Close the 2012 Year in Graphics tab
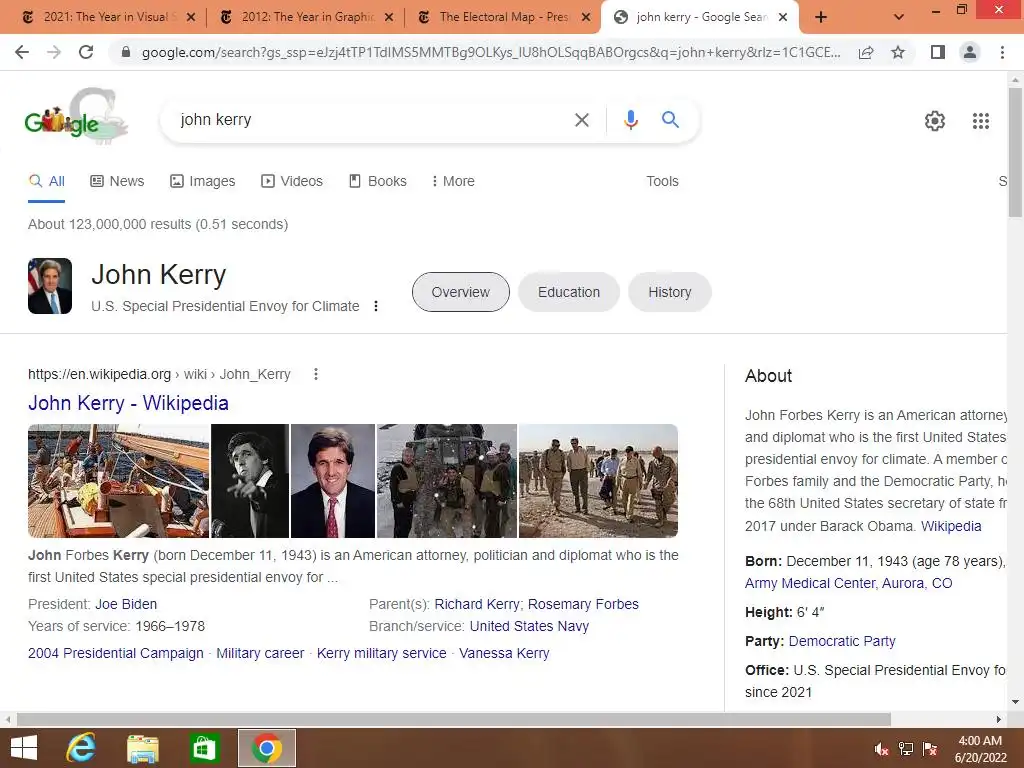Screen dimensions: 1024x768 tap(389, 18)
